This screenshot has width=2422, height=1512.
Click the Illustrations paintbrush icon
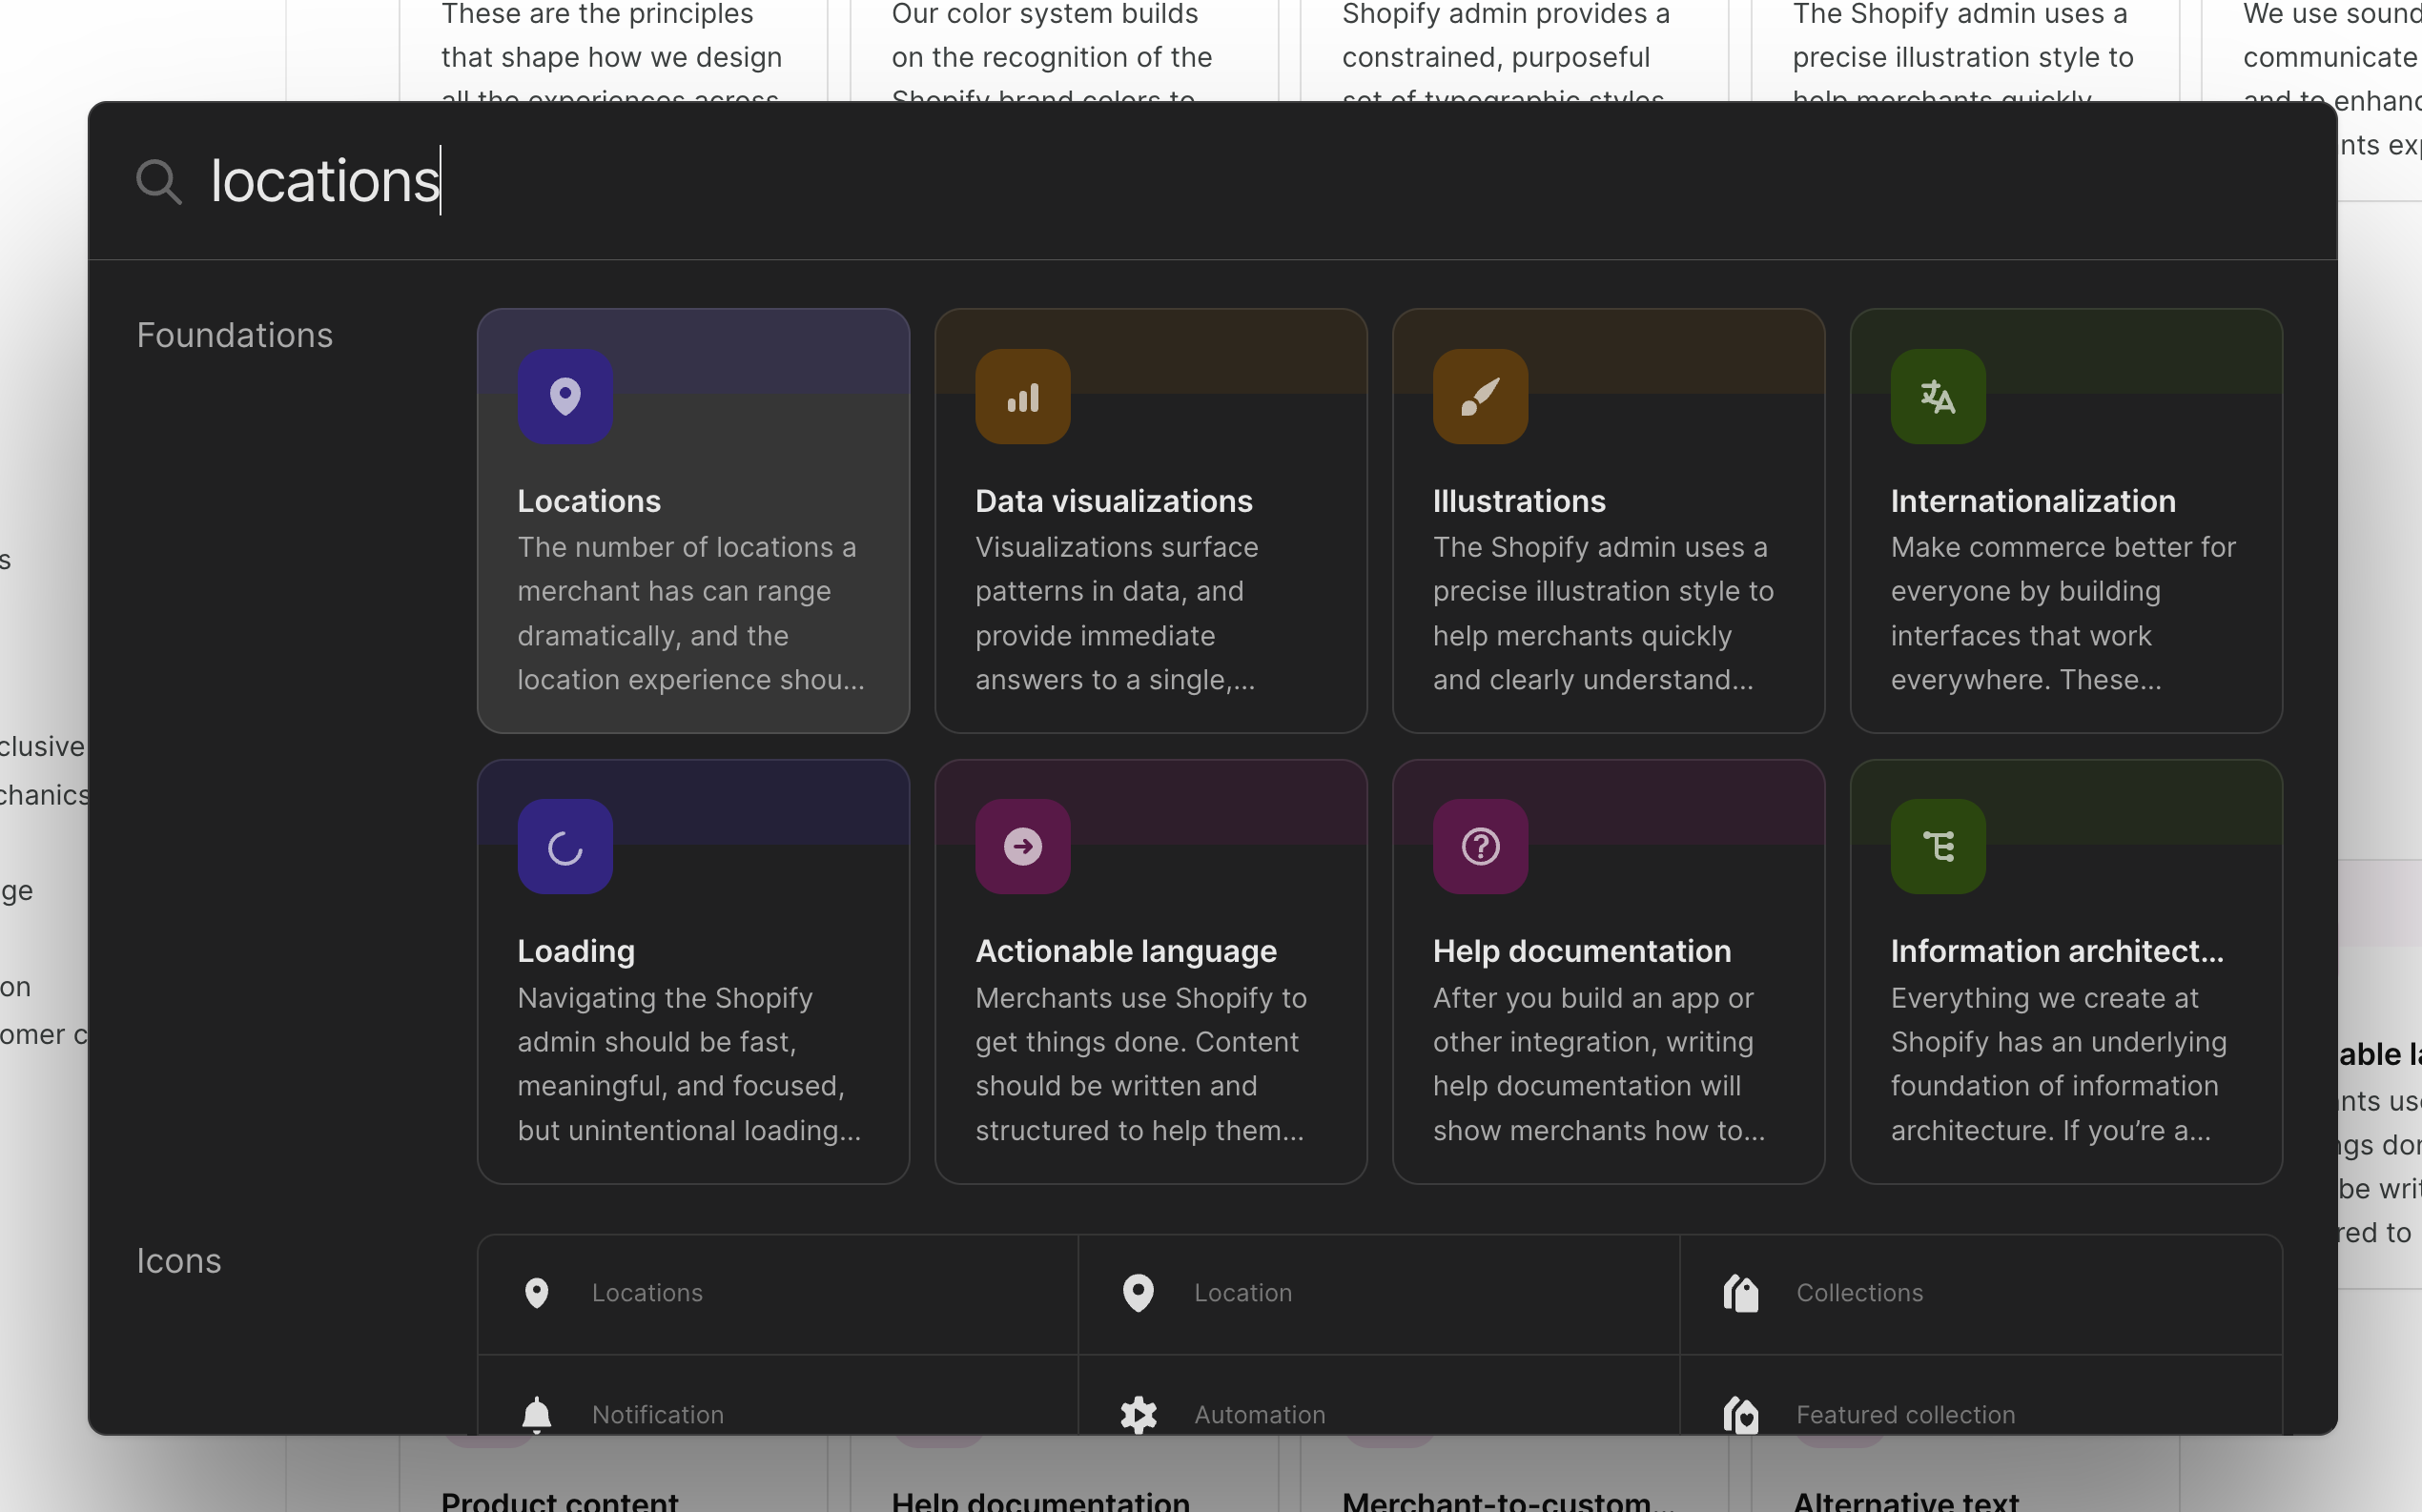(1480, 396)
